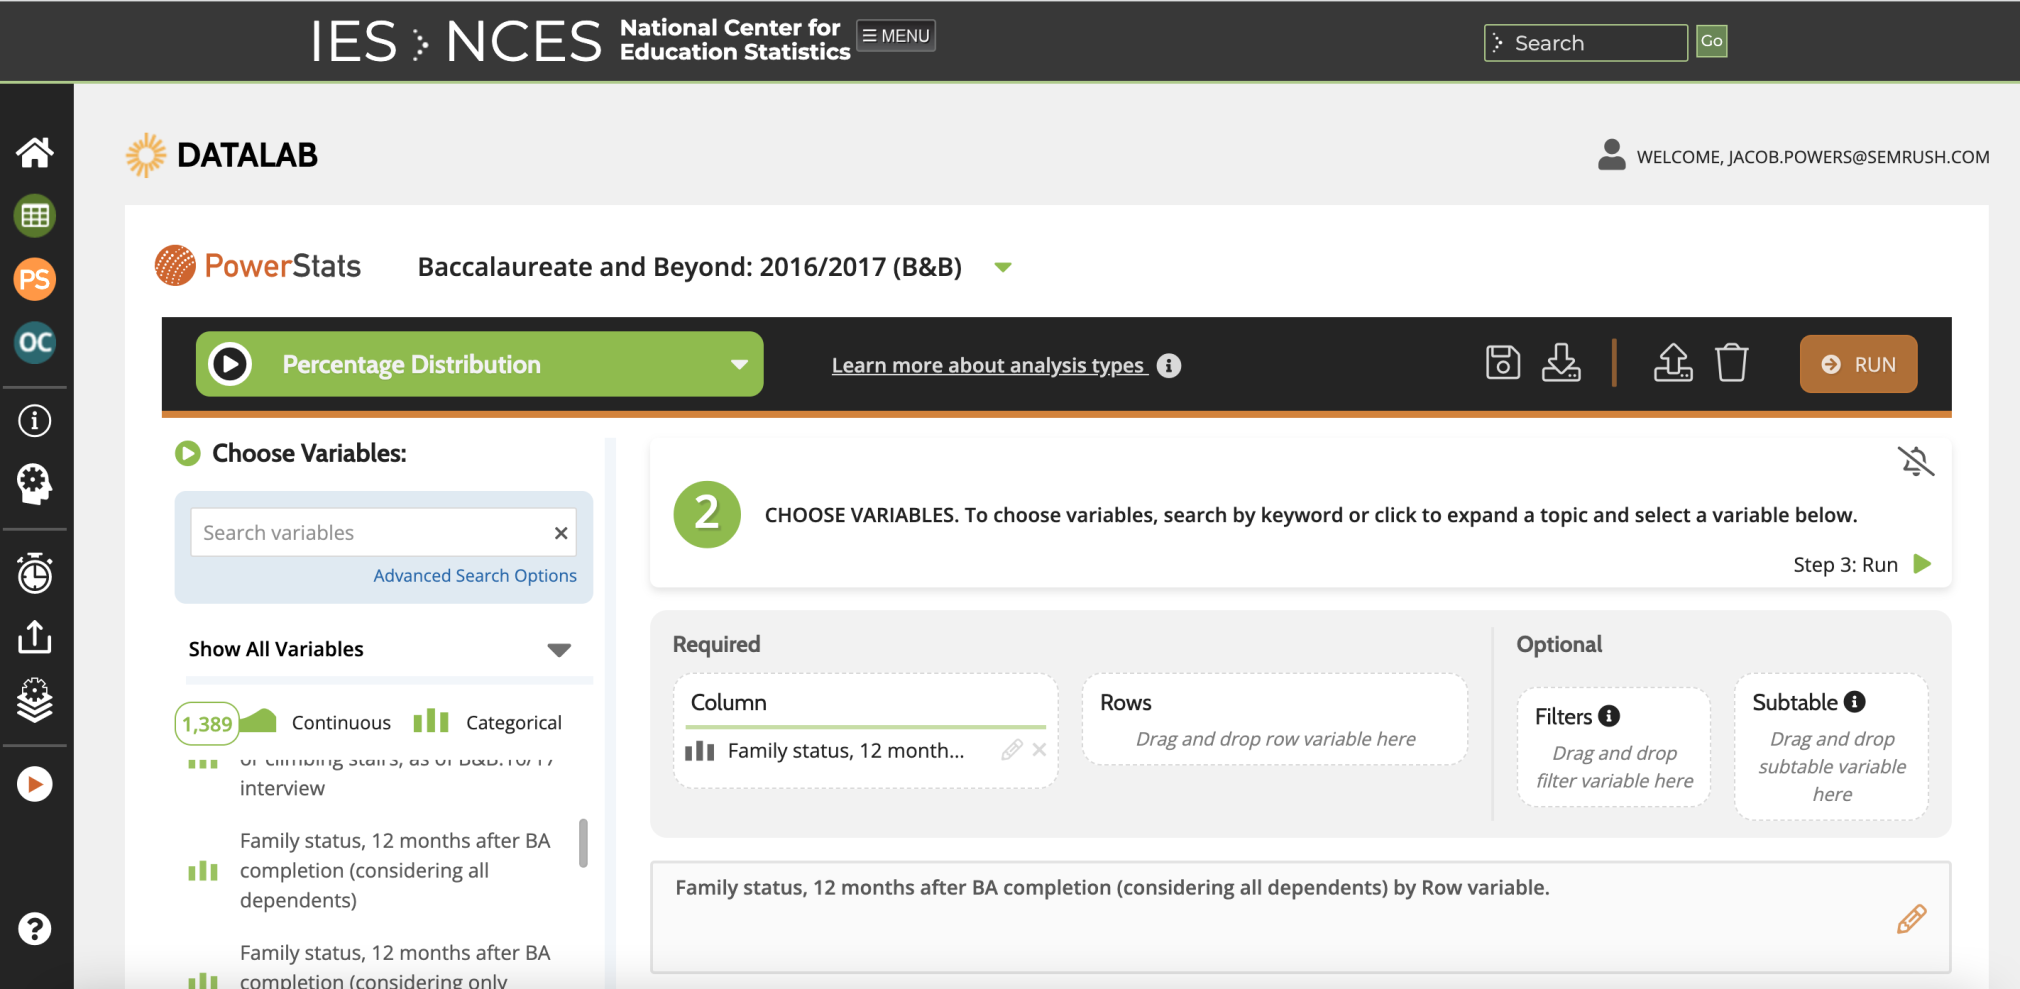
Task: Edit table title with orange pencil icon
Action: point(1912,919)
